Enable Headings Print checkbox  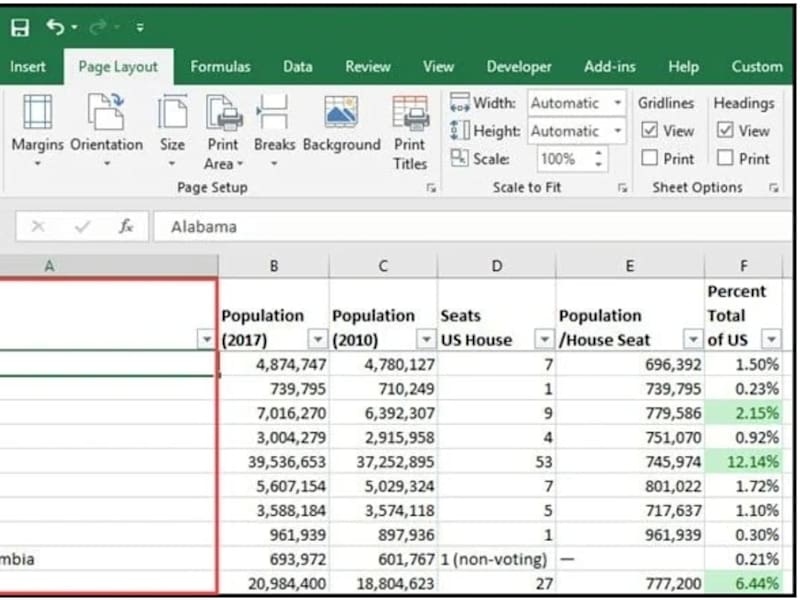725,158
